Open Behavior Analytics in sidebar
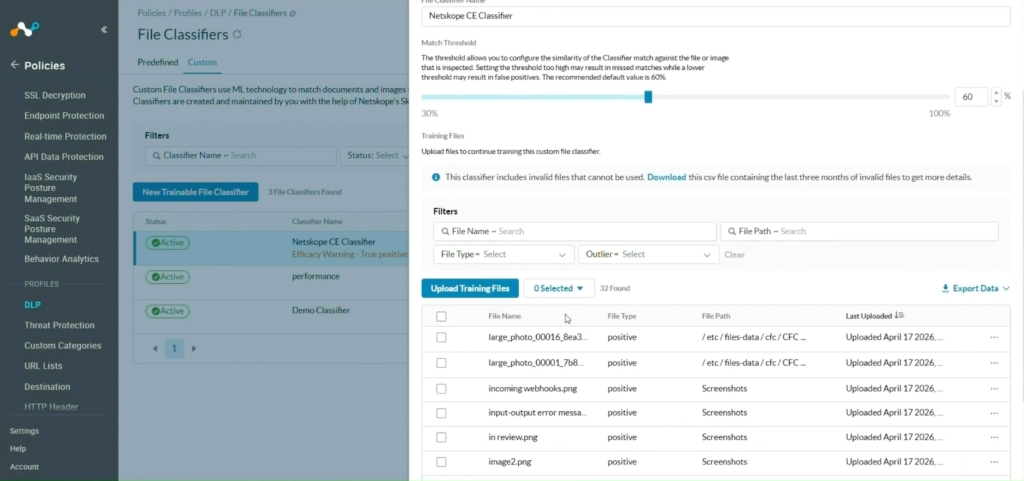The width and height of the screenshot is (1024, 481). pyautogui.click(x=61, y=259)
